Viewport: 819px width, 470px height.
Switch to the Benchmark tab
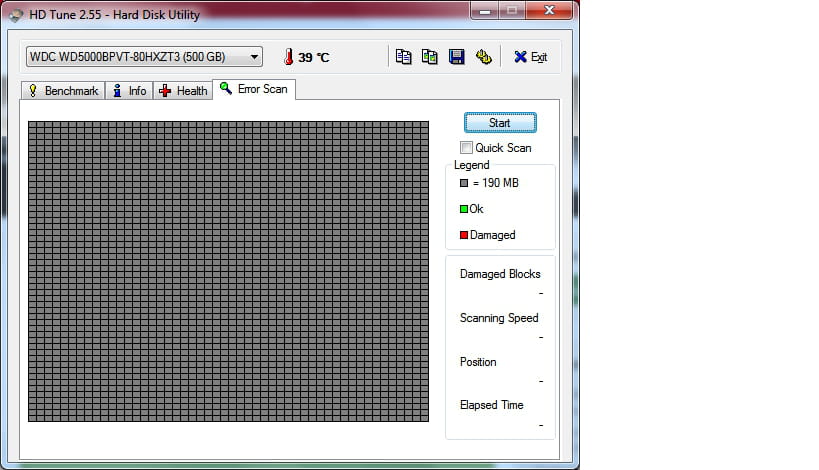click(63, 91)
